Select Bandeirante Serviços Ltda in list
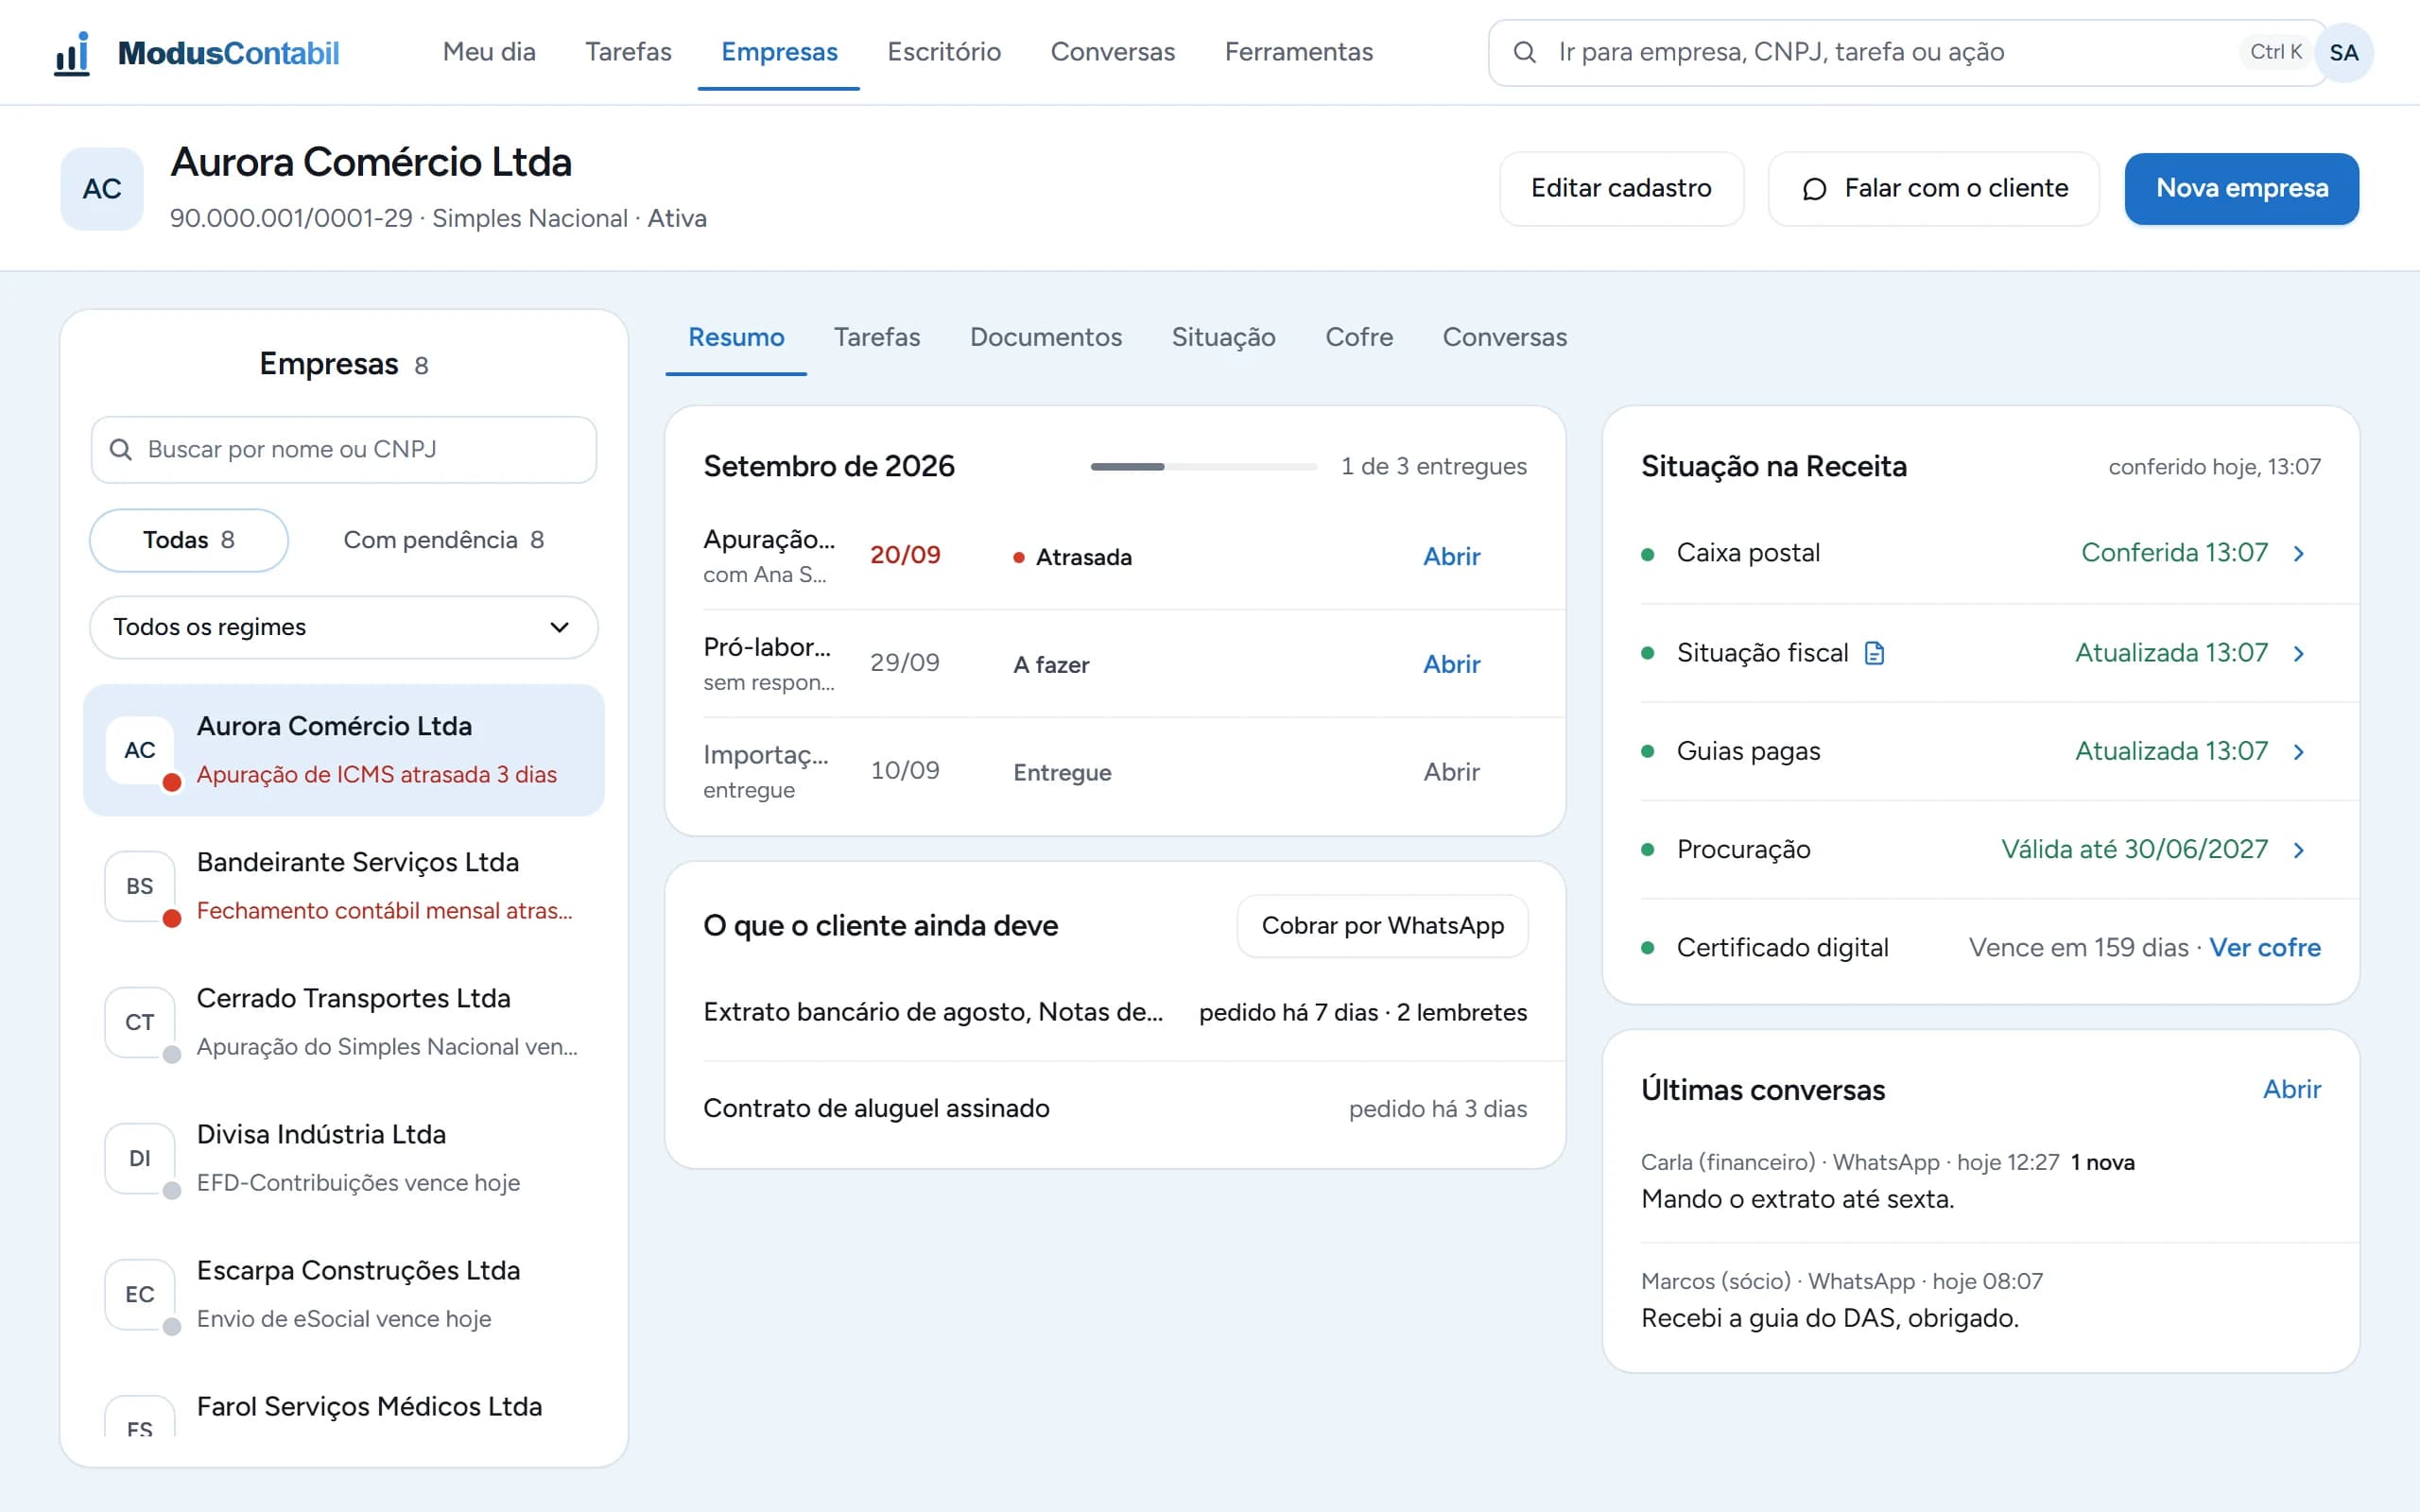Image resolution: width=2420 pixels, height=1512 pixels. point(344,886)
